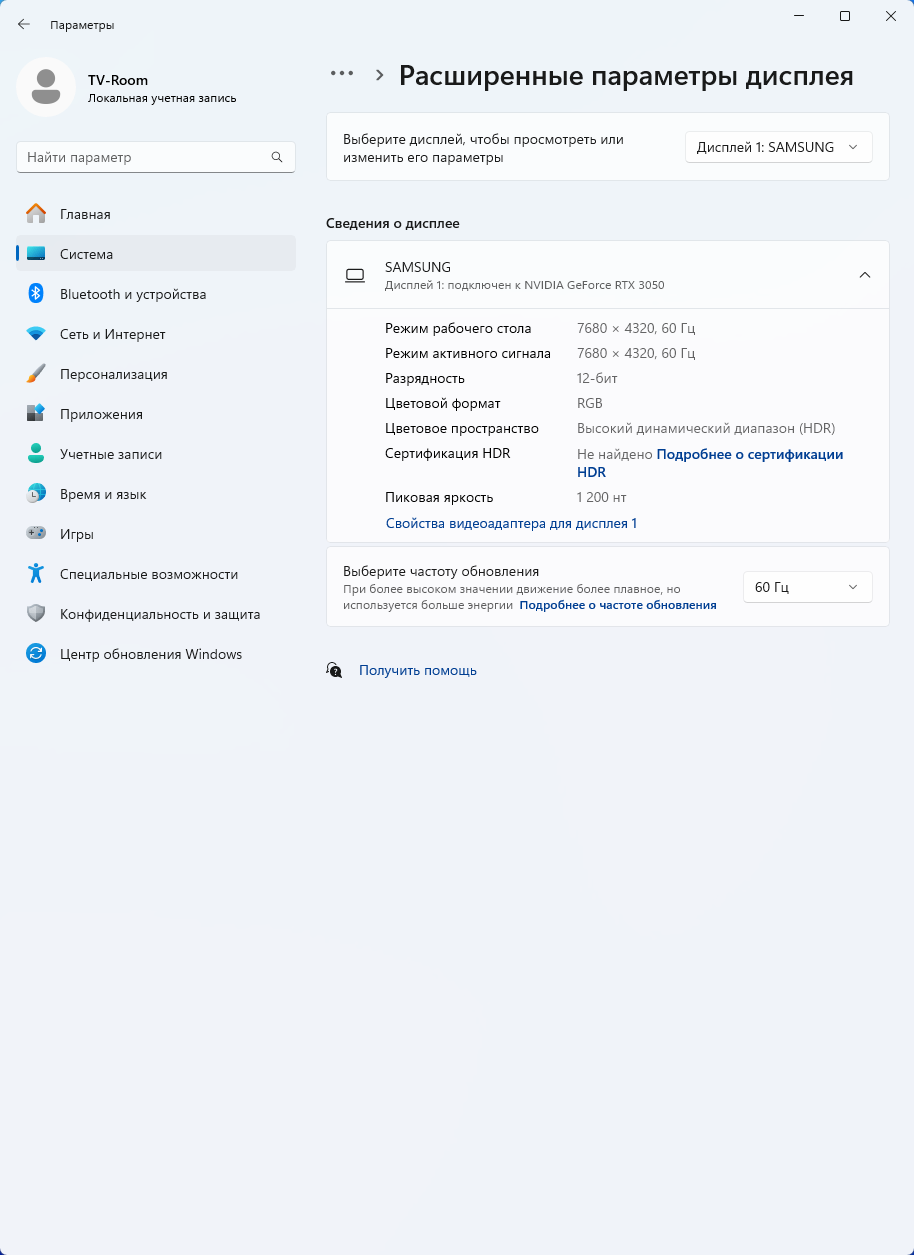Open the 60 Гц refresh rate dropdown
This screenshot has width=914, height=1255.
(x=807, y=587)
